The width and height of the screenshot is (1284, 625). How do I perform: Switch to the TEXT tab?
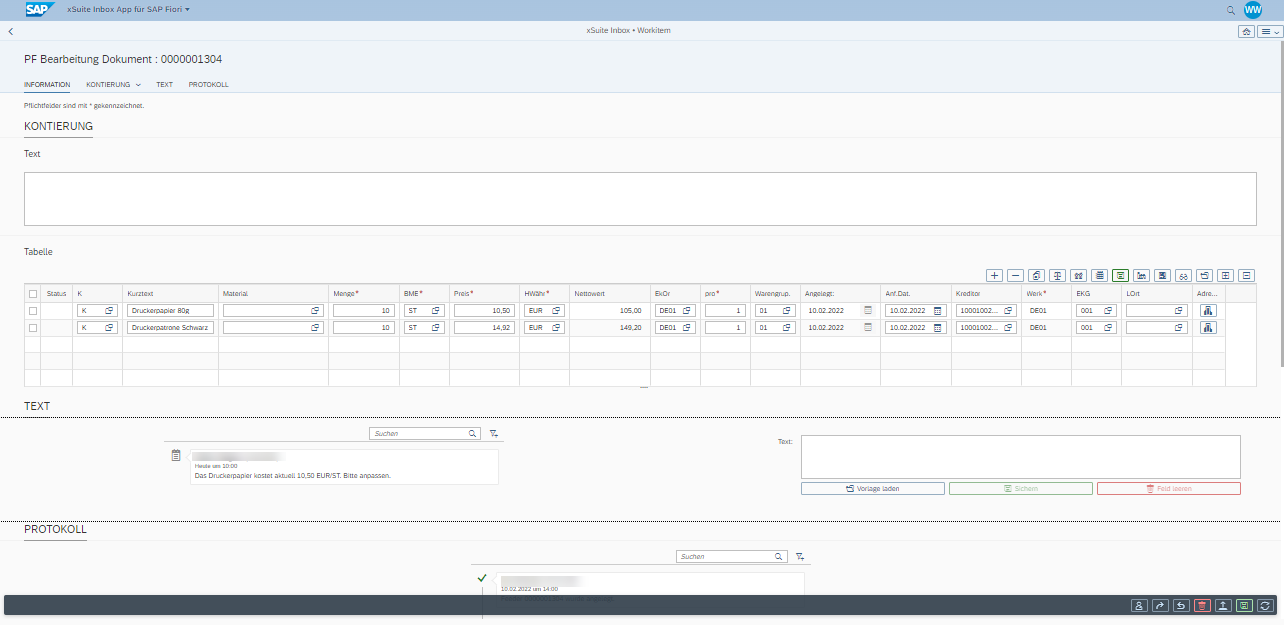click(164, 85)
